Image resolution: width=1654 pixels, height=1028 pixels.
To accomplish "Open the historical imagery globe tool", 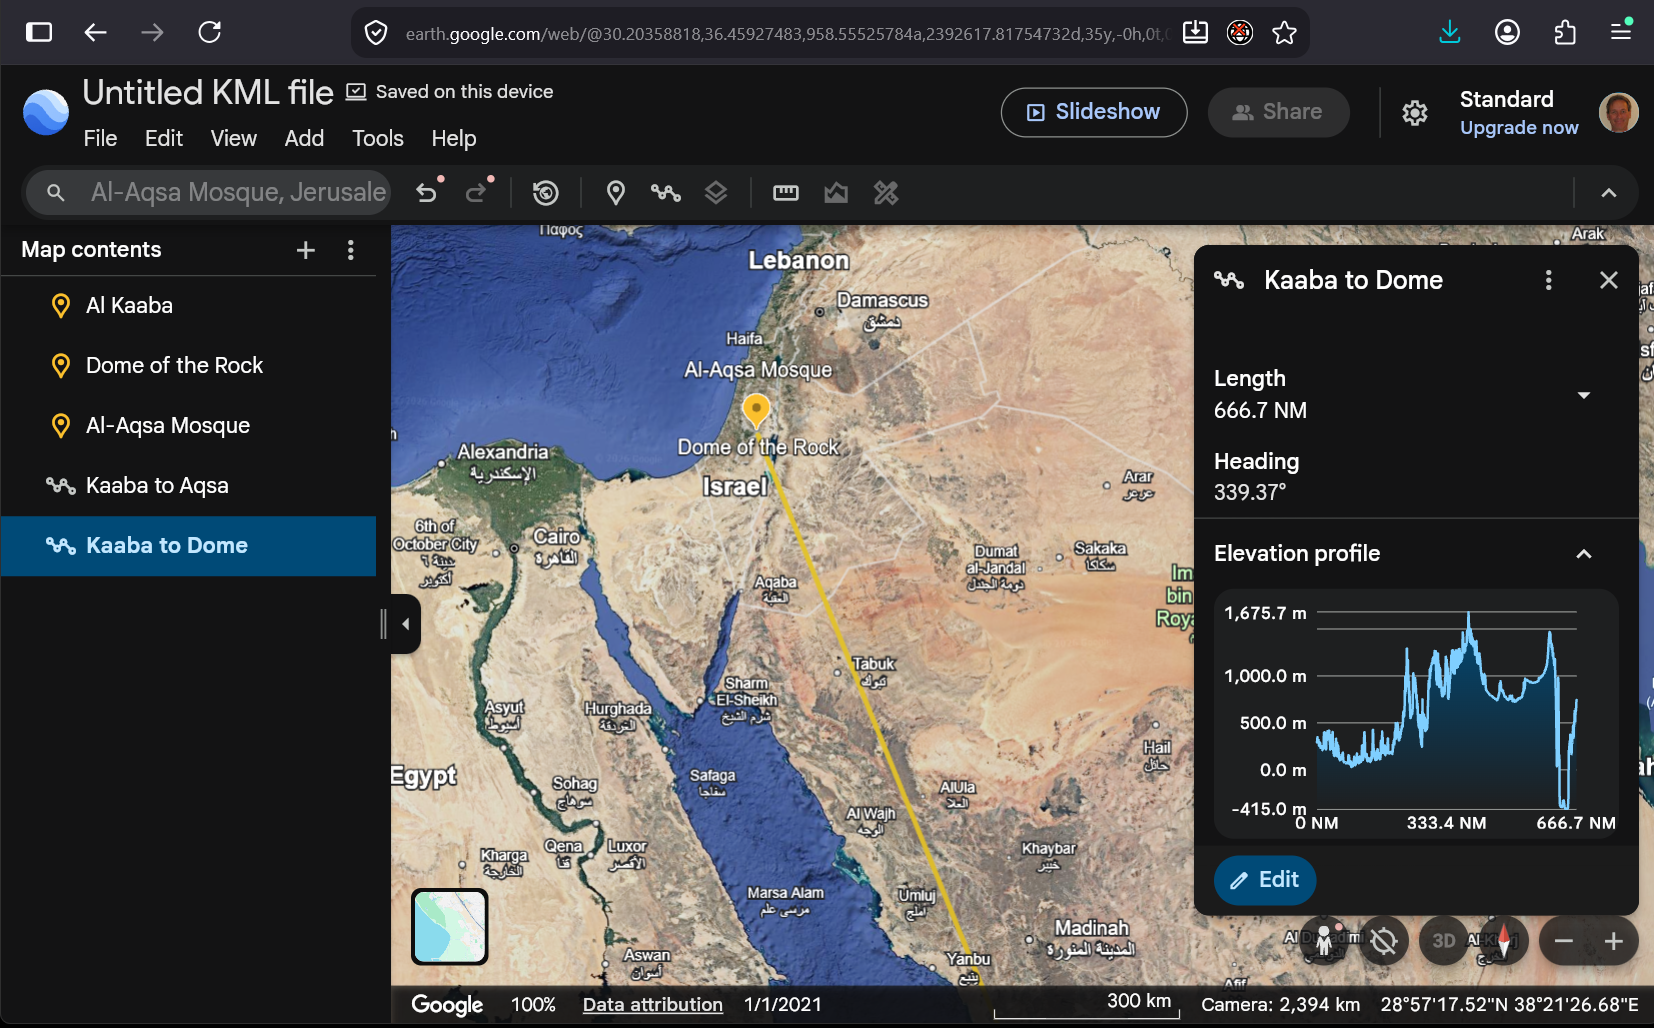I will (x=545, y=192).
